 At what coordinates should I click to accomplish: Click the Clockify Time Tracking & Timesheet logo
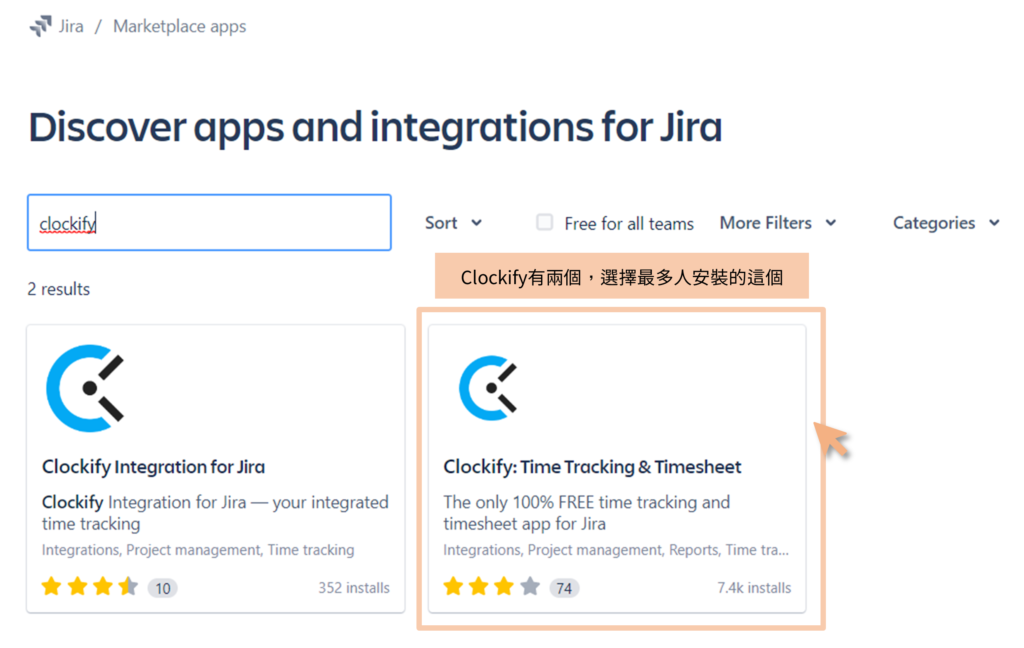[x=488, y=388]
